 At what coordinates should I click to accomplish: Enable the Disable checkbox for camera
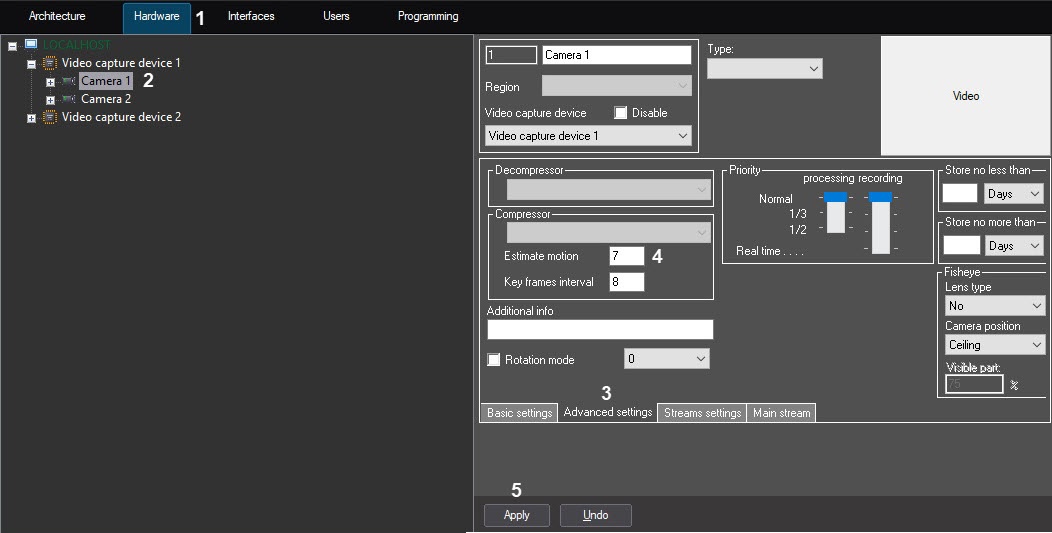point(620,113)
